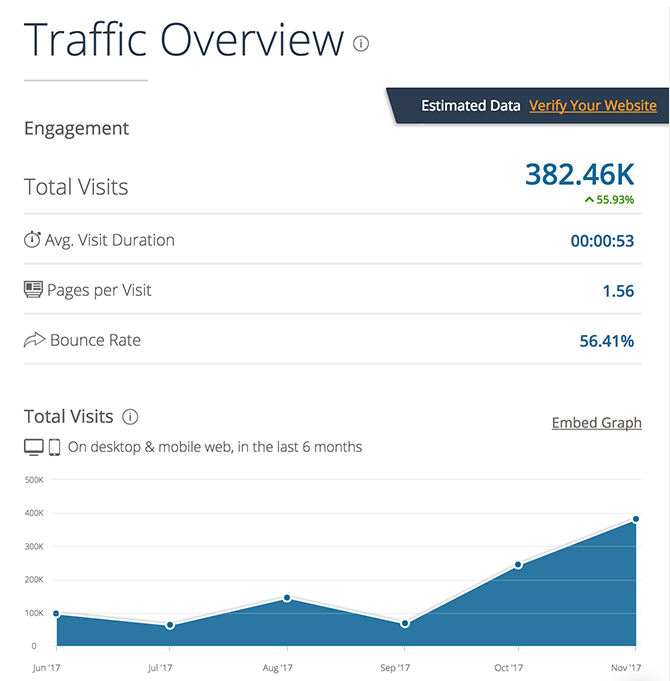This screenshot has width=670, height=681.
Task: Click the stopwatch icon for Avg. Visit Duration
Action: [32, 240]
